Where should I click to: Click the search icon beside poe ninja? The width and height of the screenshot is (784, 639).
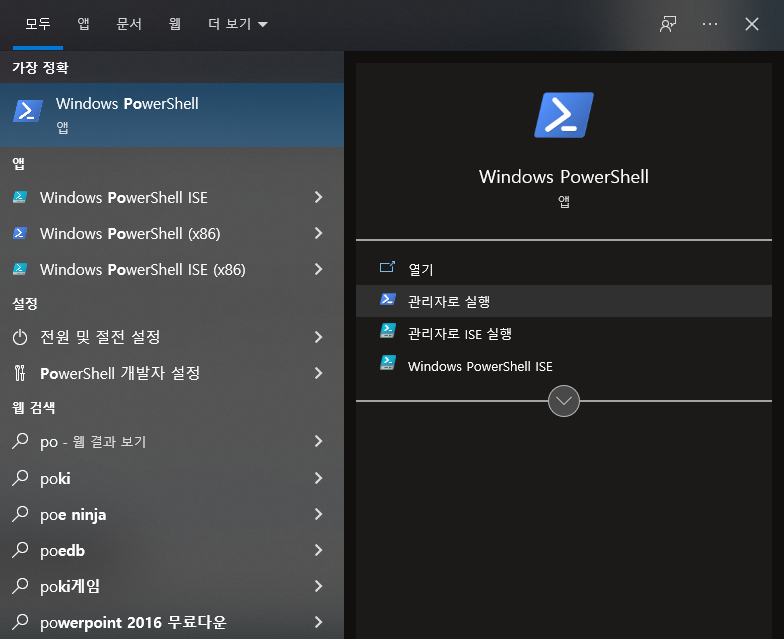20,514
